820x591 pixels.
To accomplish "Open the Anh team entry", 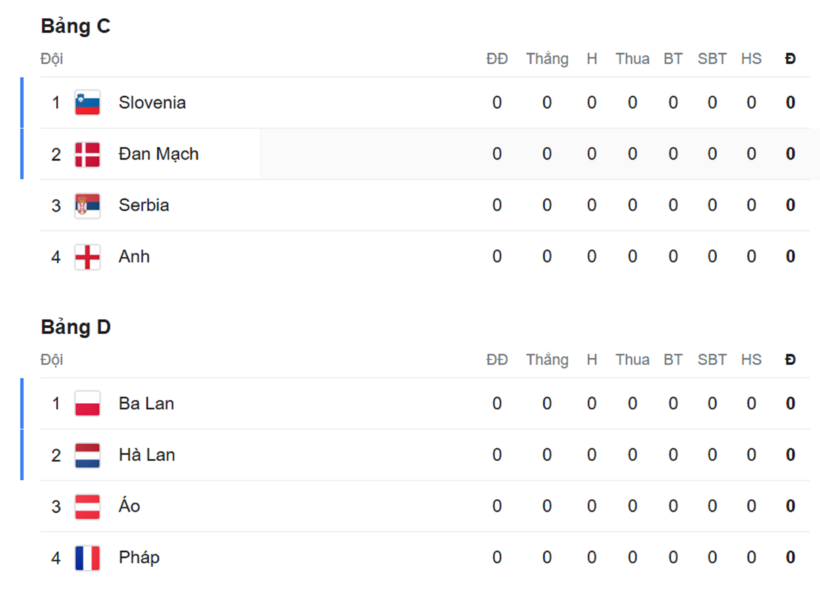I will point(134,257).
